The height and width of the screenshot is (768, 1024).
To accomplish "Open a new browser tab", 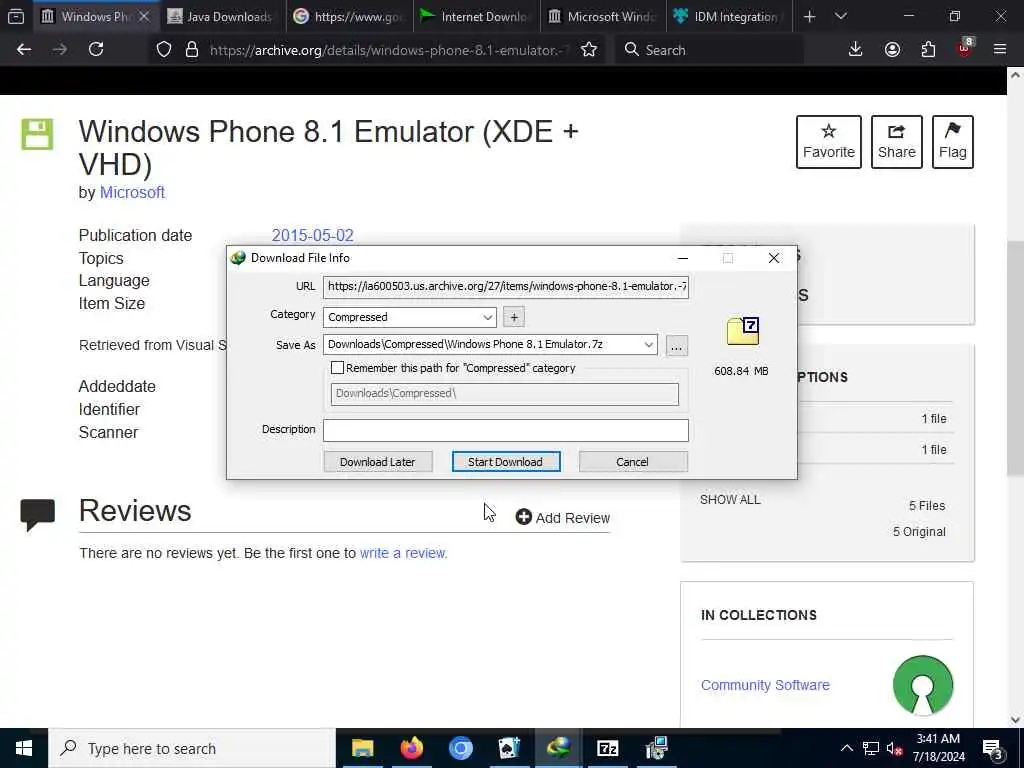I will [809, 16].
